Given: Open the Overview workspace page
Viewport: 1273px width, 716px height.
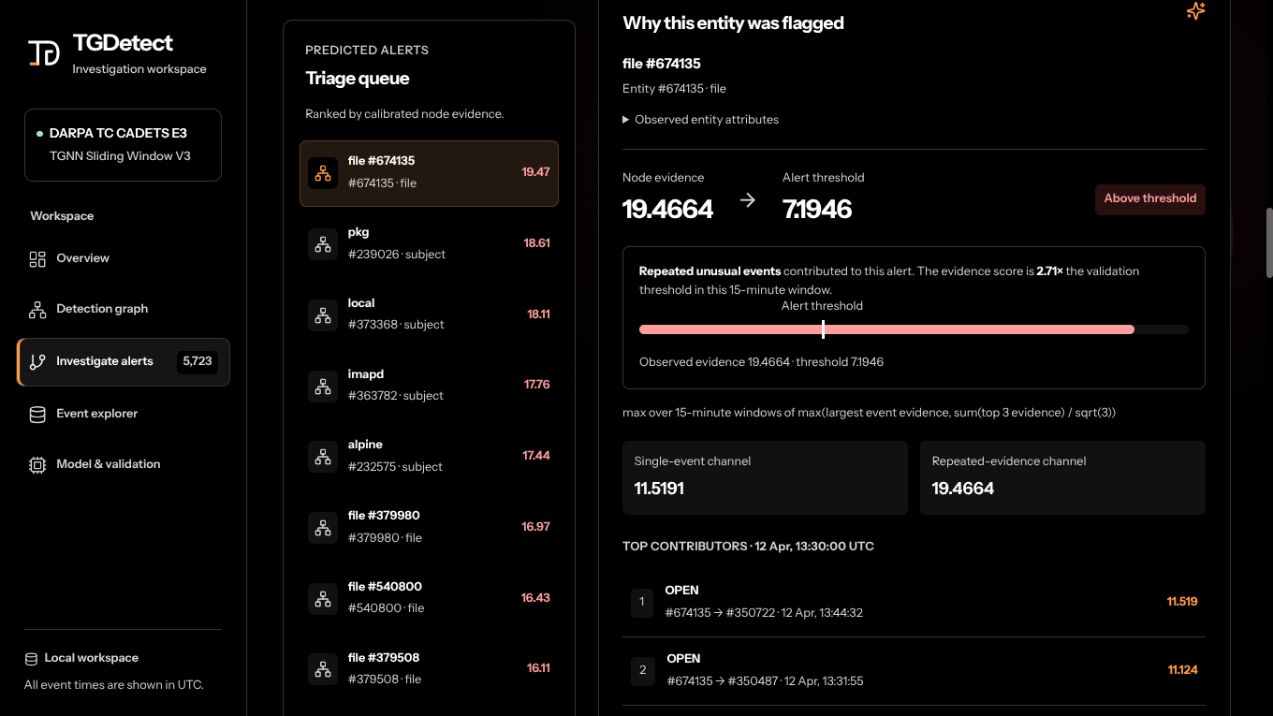Looking at the screenshot, I should click(123, 259).
